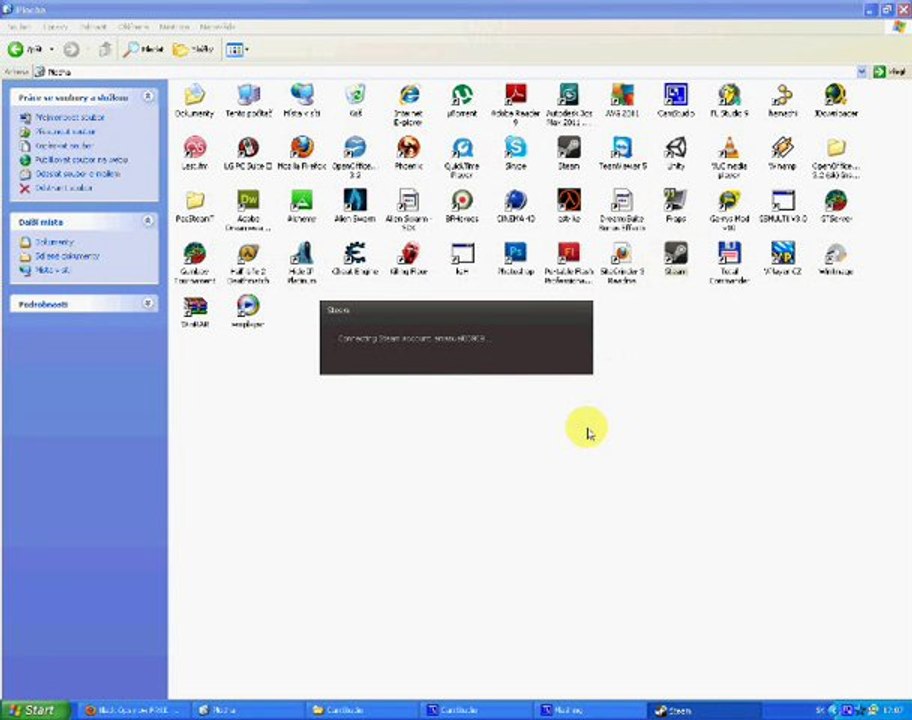Viewport: 912px width, 720px height.
Task: Open the Back button history dropdown arrow
Action: (51, 50)
